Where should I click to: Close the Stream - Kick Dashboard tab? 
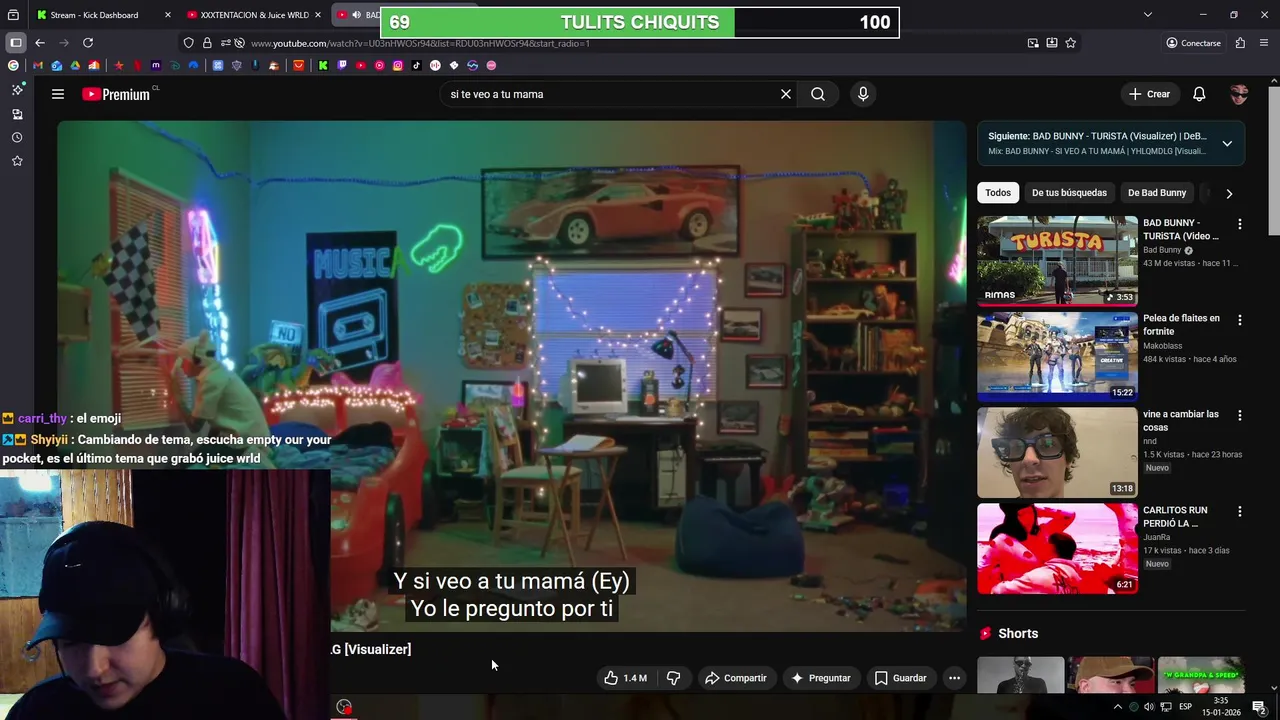coord(167,15)
